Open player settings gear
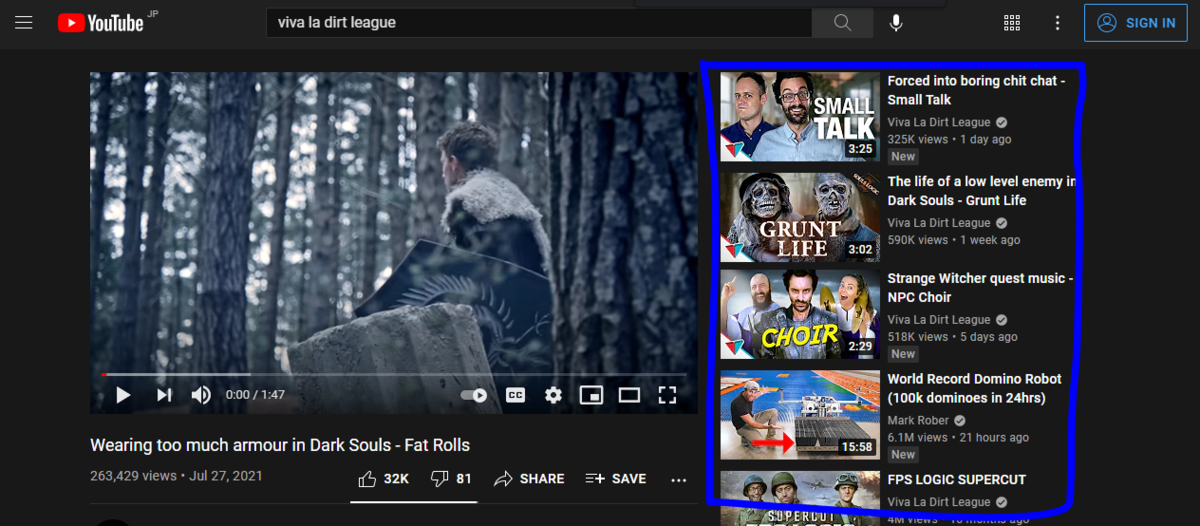The image size is (1200, 526). click(553, 395)
